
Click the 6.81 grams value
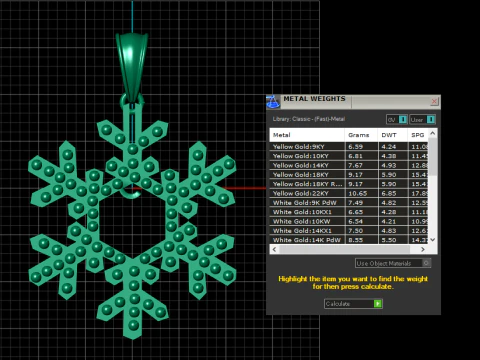click(356, 156)
